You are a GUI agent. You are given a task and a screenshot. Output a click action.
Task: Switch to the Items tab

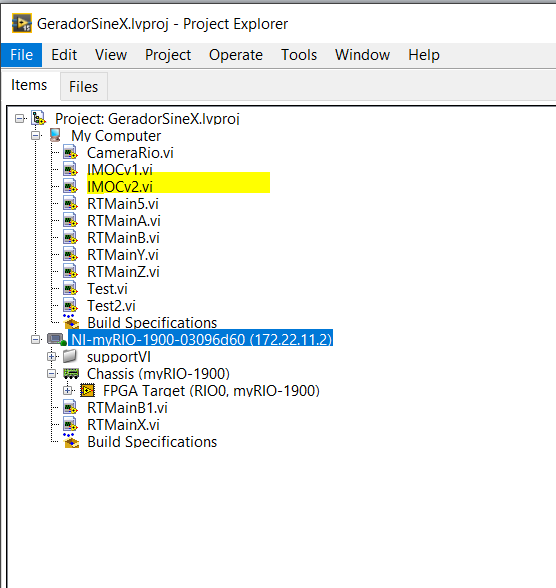29,85
